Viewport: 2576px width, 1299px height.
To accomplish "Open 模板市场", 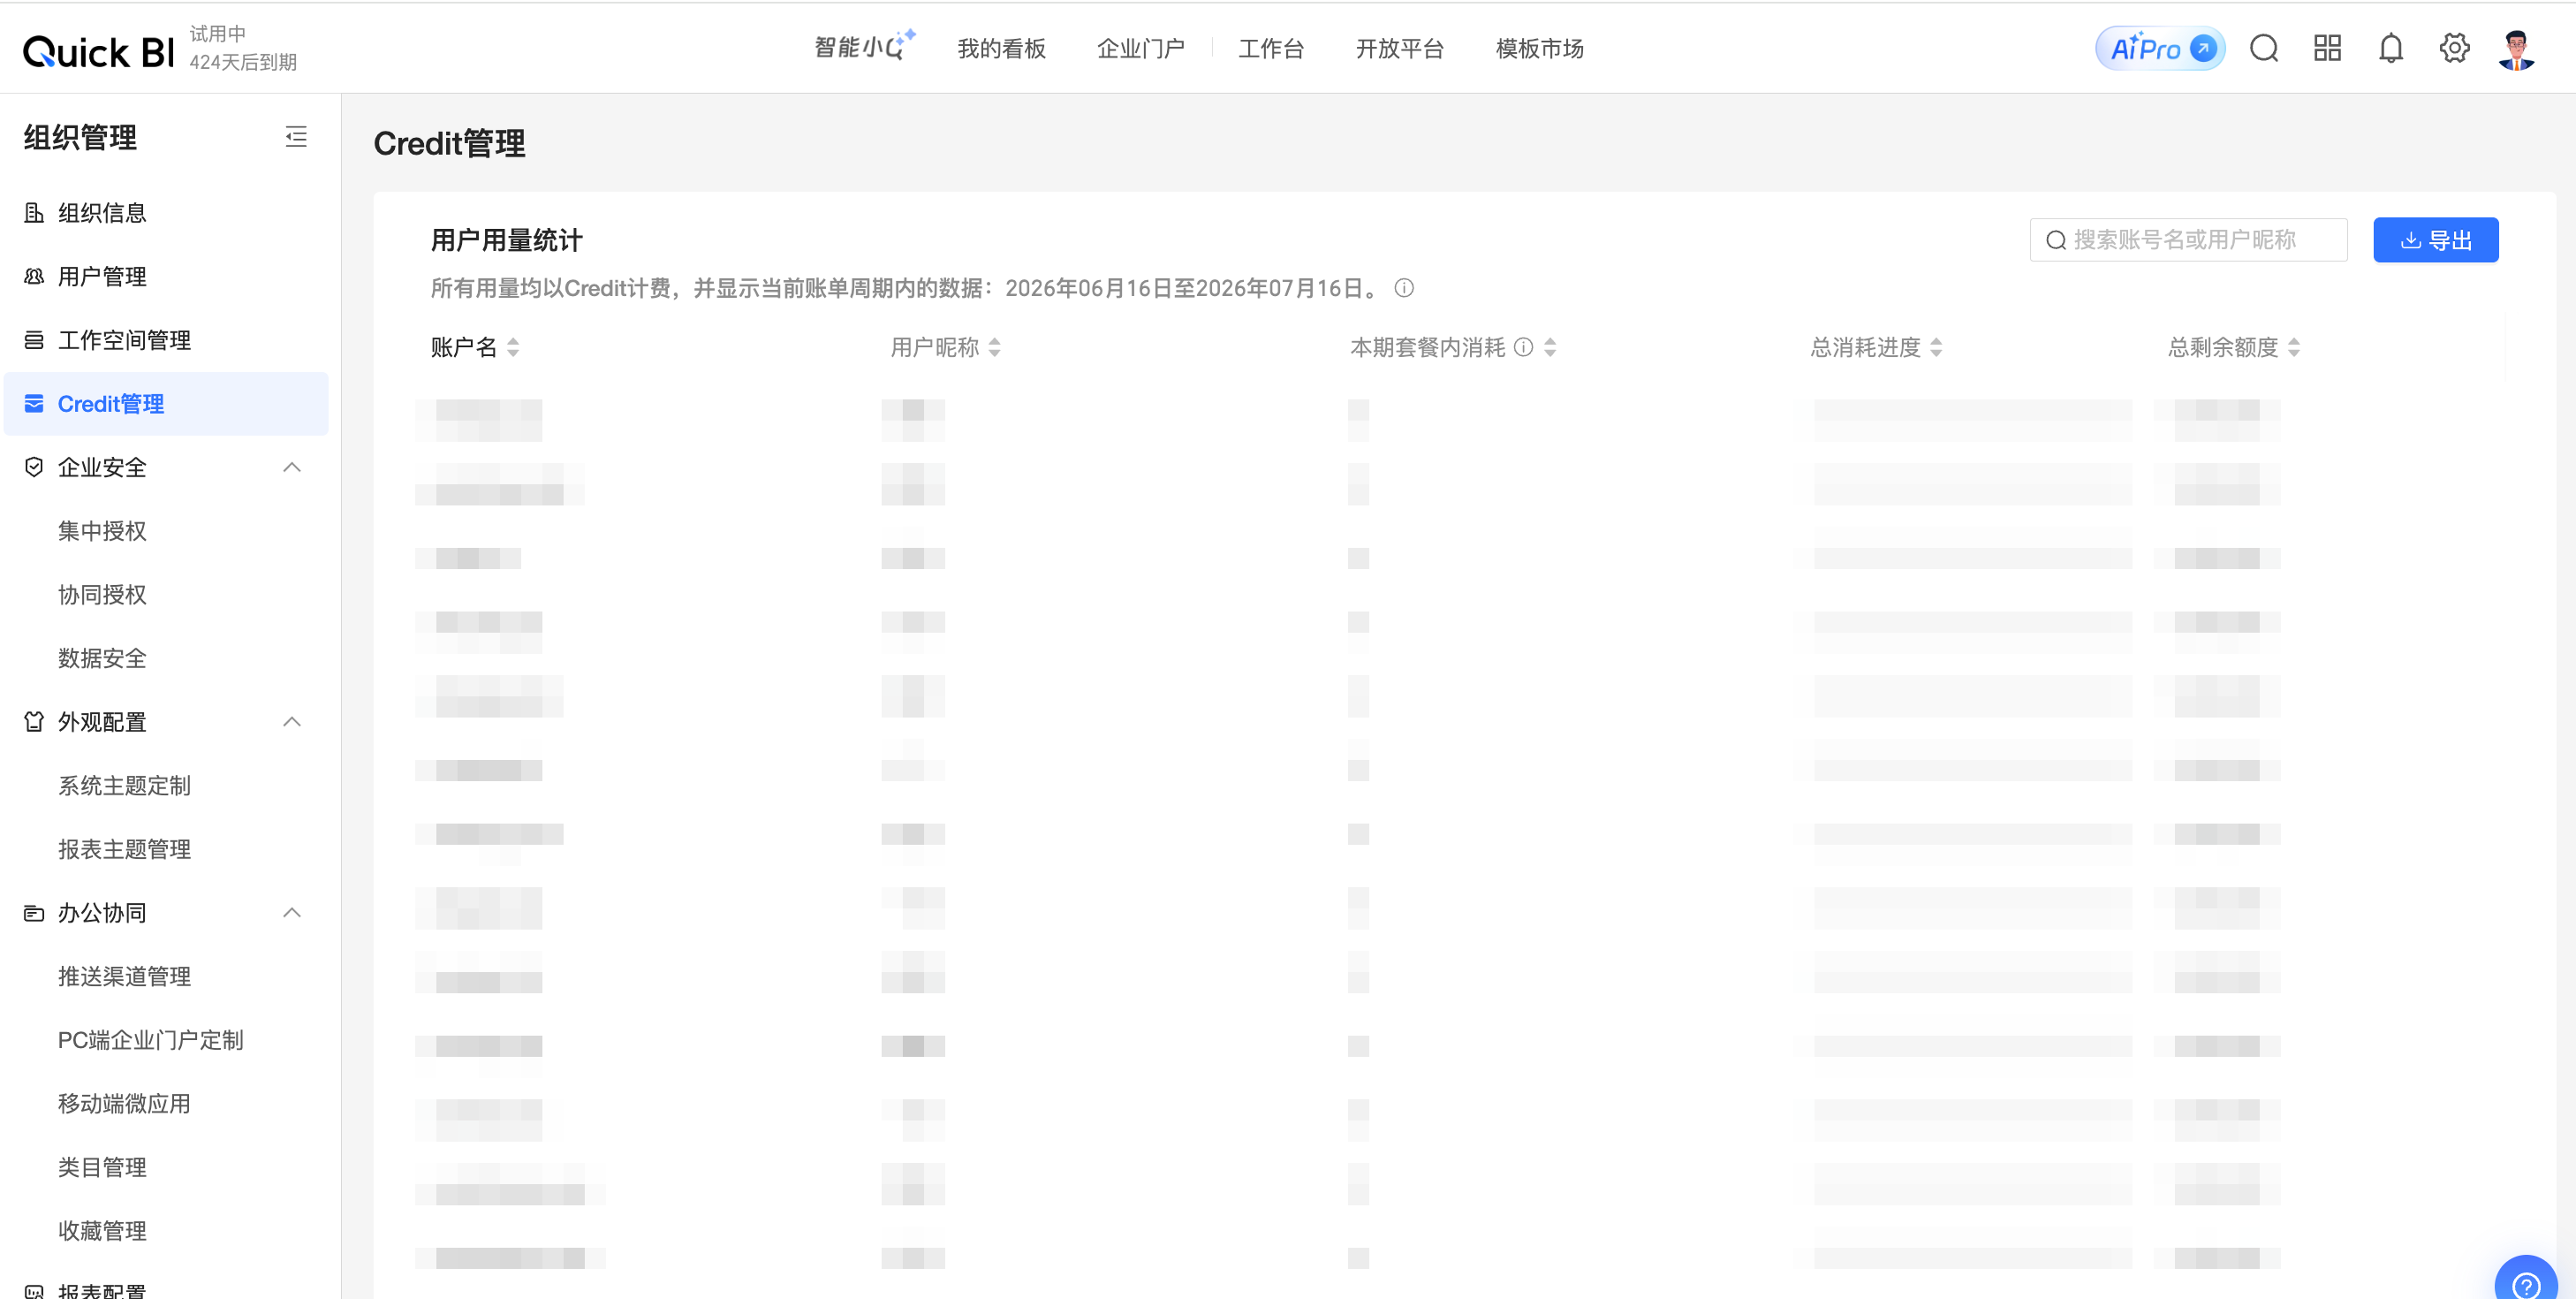I will coord(1540,48).
